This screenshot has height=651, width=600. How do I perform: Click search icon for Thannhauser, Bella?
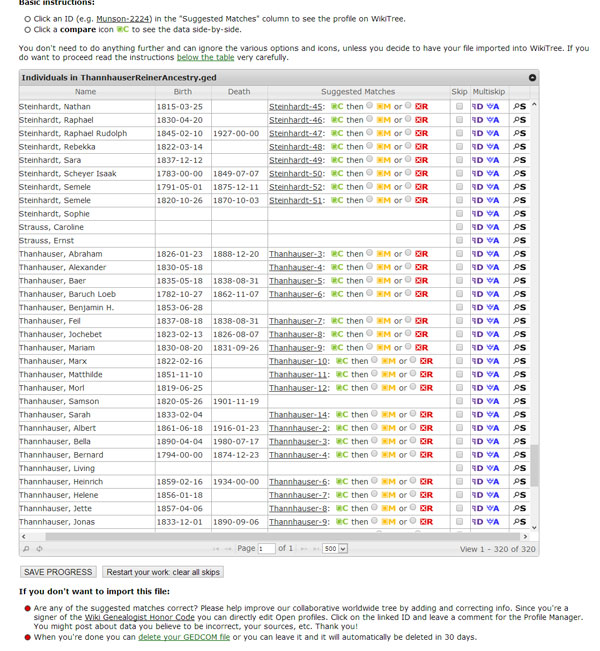click(x=519, y=441)
